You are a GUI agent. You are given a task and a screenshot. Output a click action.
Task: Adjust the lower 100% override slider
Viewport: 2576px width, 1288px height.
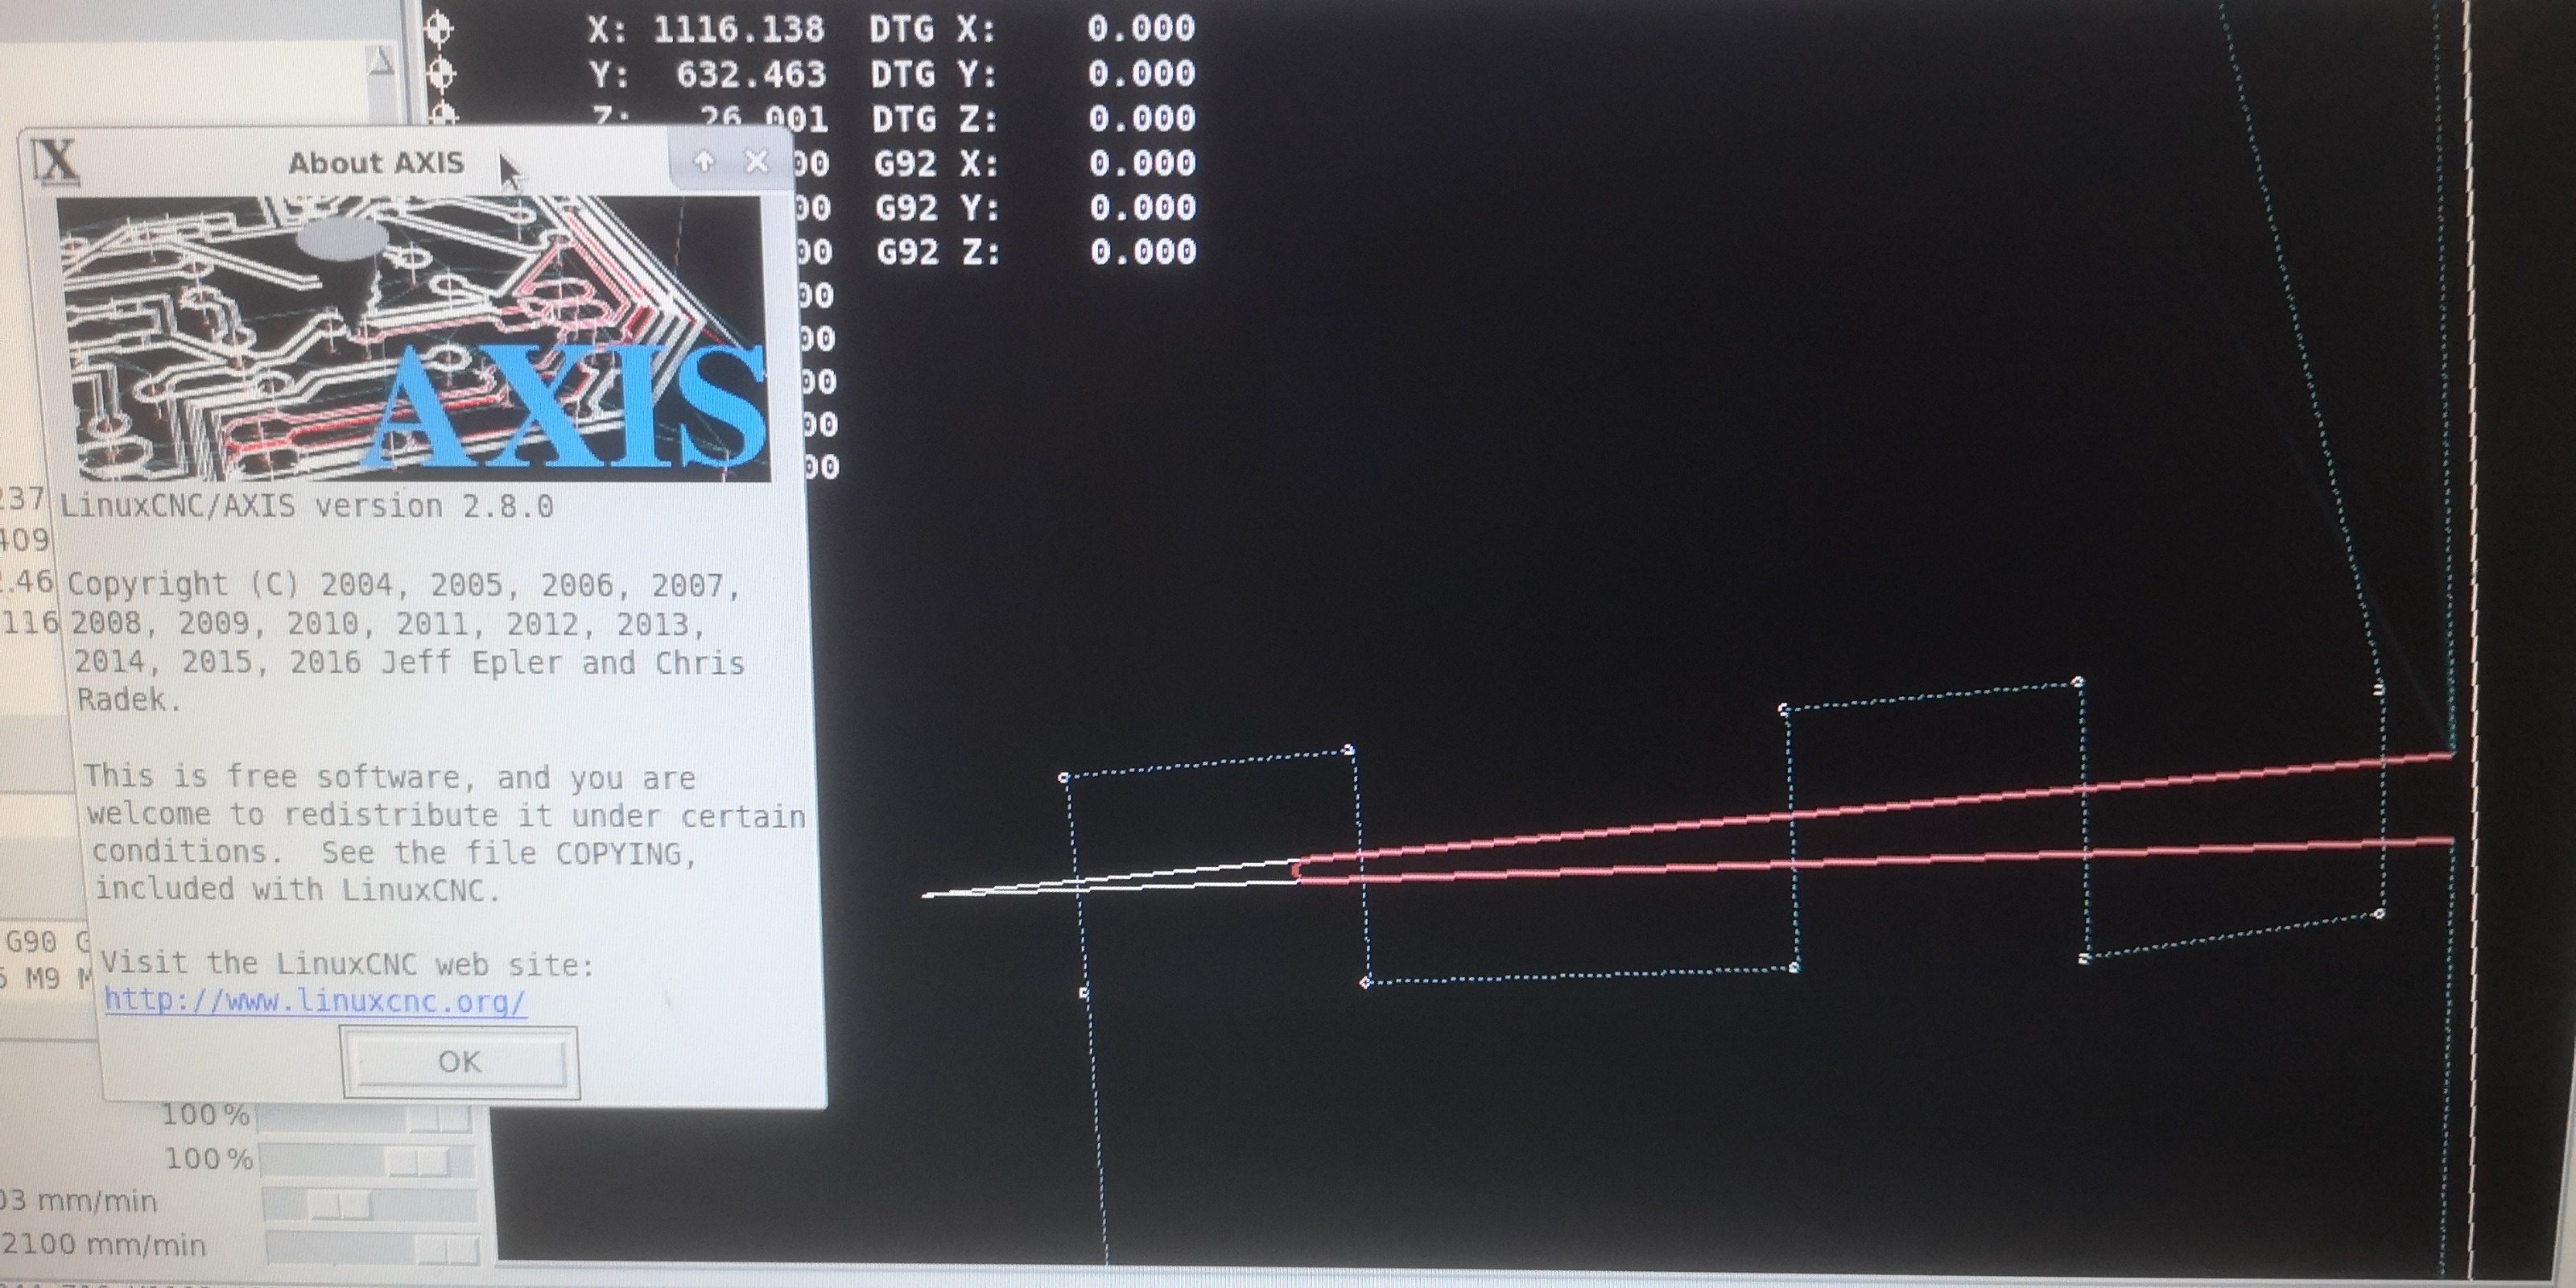(x=367, y=1161)
